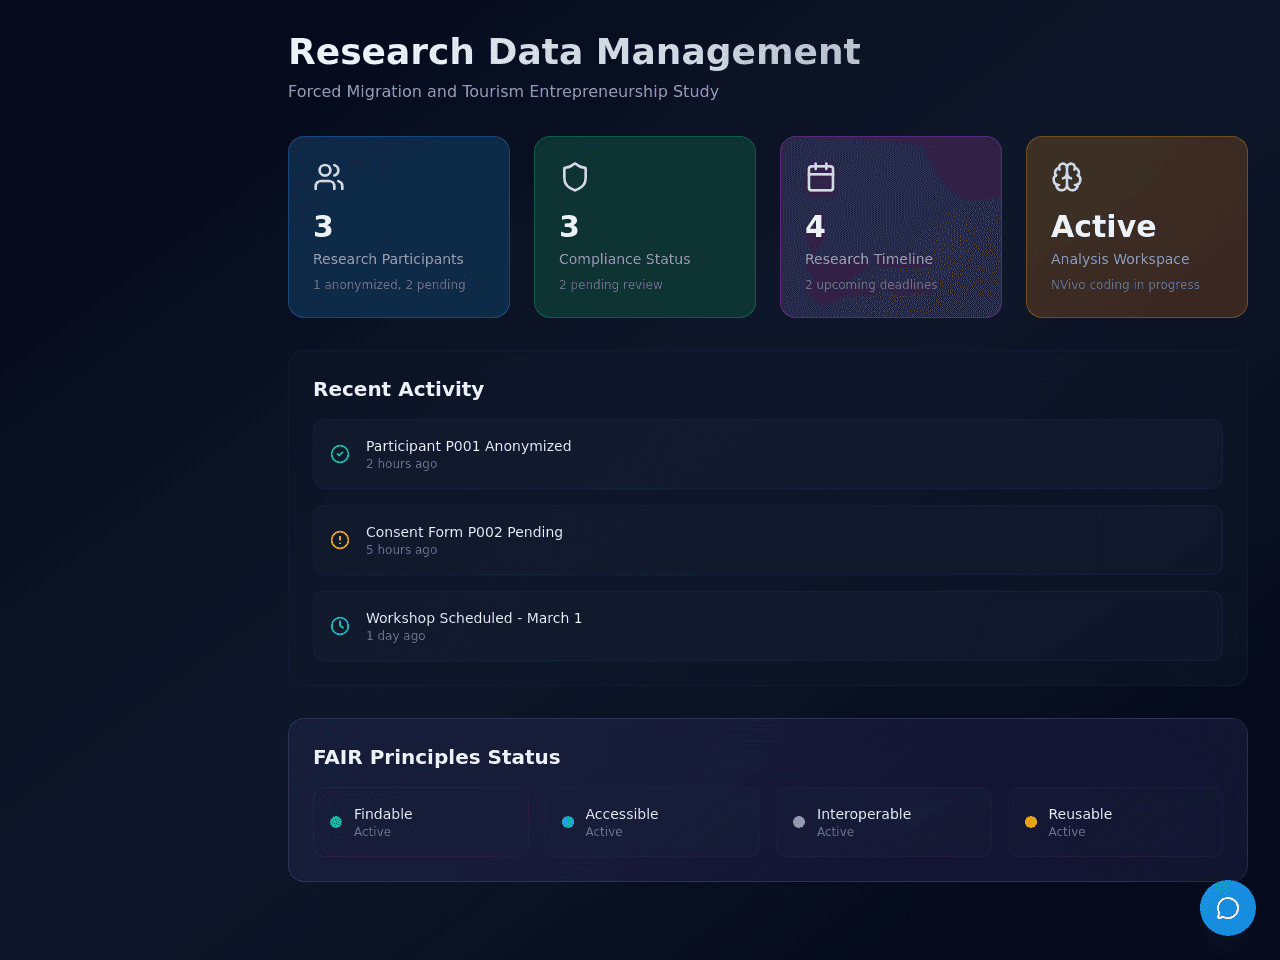The image size is (1280, 960).
Task: Click the orange status dot for Reusable
Action: [x=1031, y=822]
